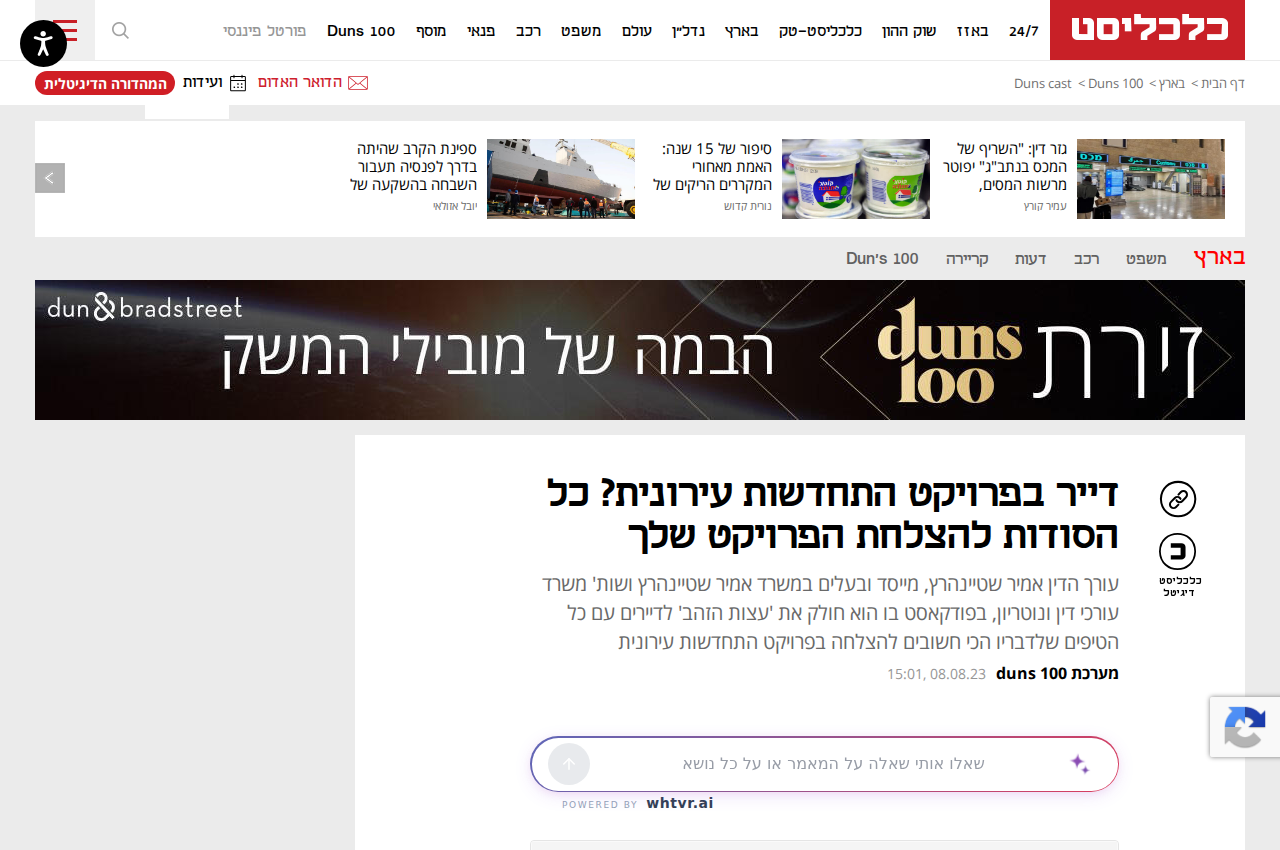Click the reCAPTCHA badge
The image size is (1280, 850).
(x=1245, y=727)
